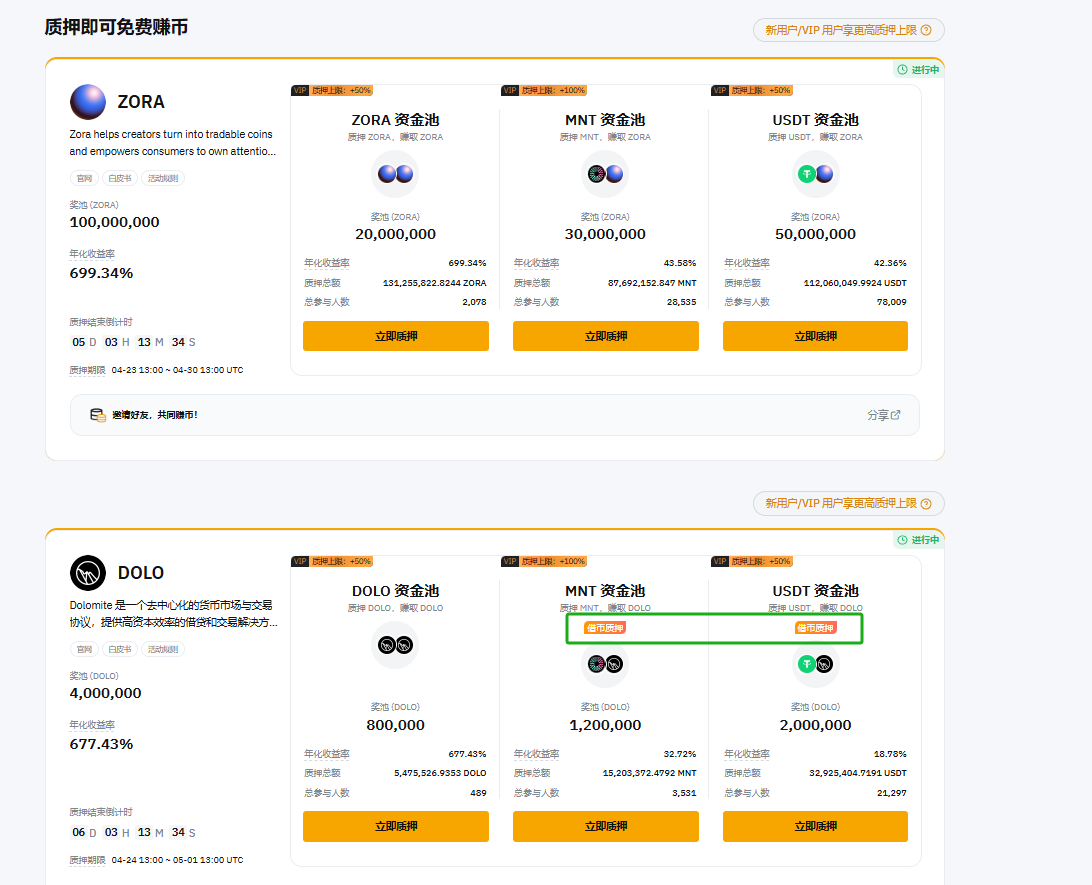This screenshot has height=885, width=1092.
Task: Click 年化收益率 label in ZORA 资金池 card
Action: pos(327,263)
